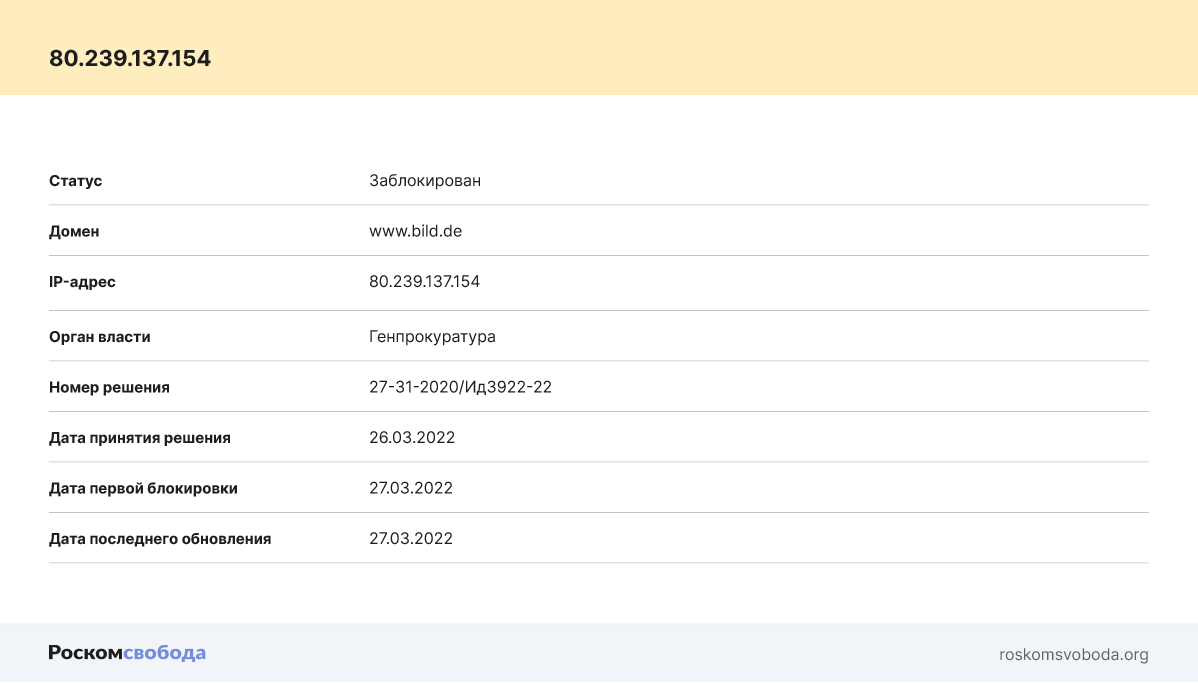
Task: Click the blue 'свобода' part of the logo
Action: (164, 653)
